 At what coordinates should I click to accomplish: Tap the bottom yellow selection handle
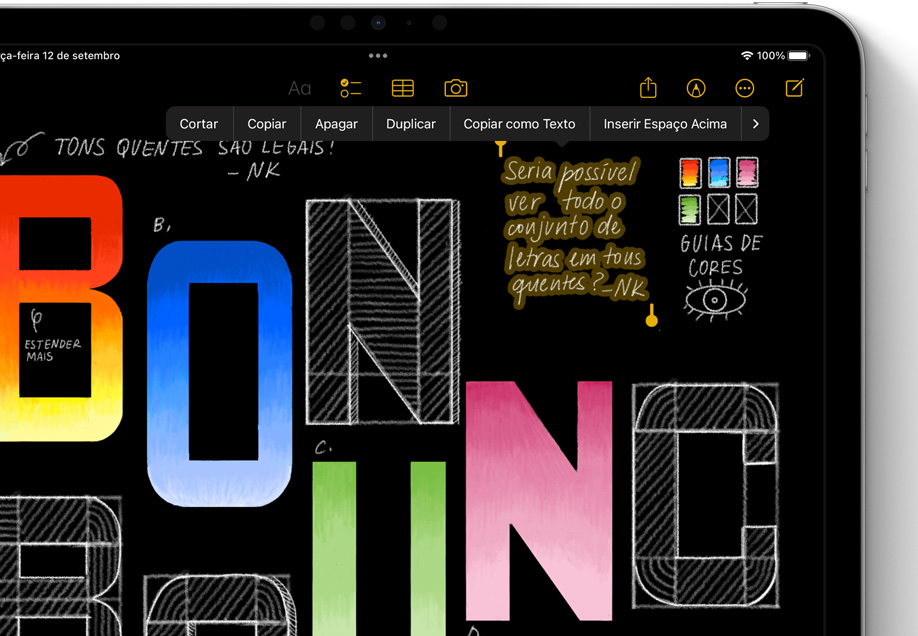click(652, 315)
